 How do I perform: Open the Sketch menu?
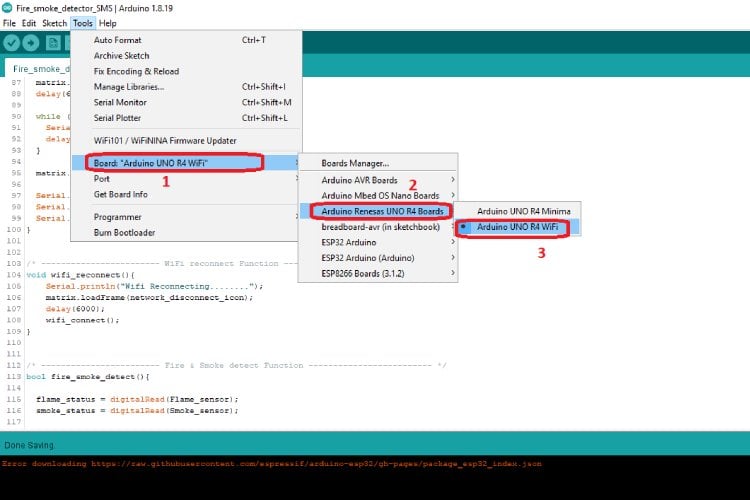pyautogui.click(x=55, y=23)
